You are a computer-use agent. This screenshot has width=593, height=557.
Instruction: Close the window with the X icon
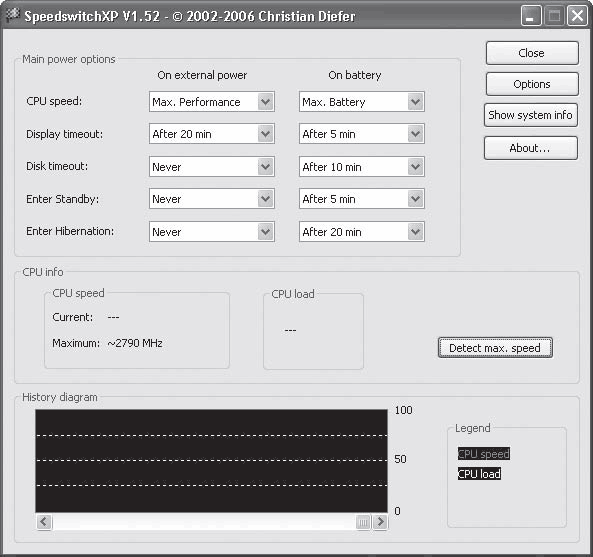pyautogui.click(x=577, y=16)
